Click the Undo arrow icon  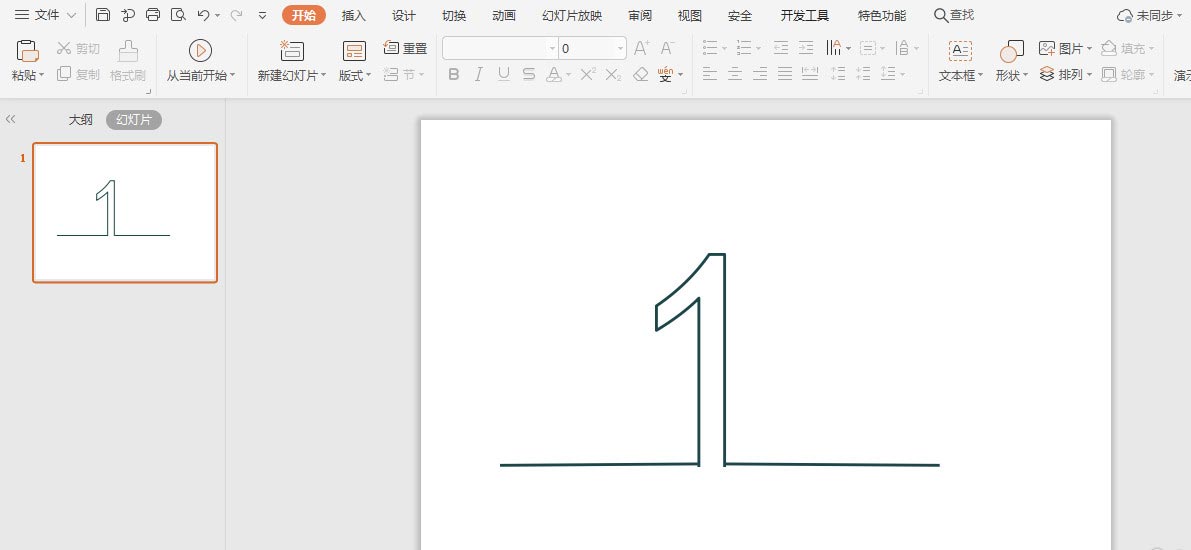[203, 15]
